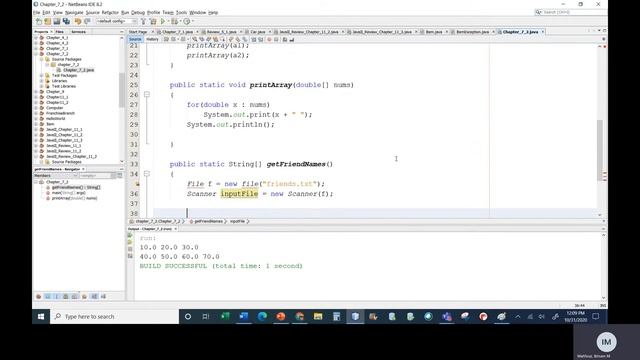
Task: Open the Run Project dropdown arrow
Action: point(168,21)
